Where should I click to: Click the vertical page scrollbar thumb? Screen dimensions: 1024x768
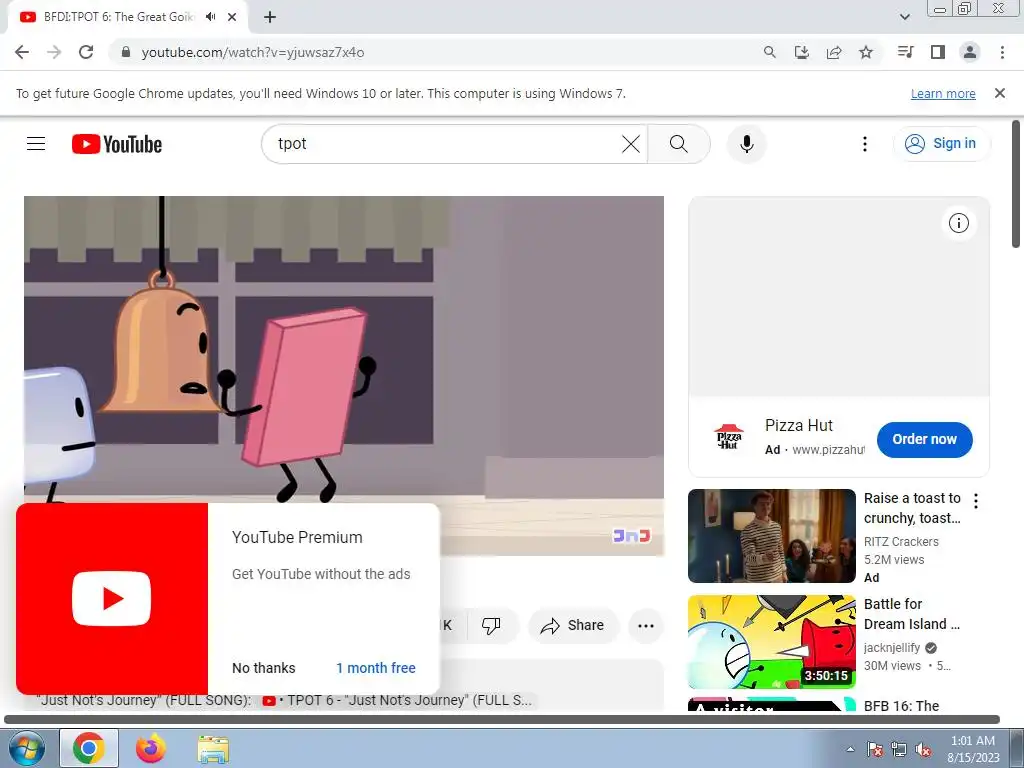click(x=1016, y=184)
